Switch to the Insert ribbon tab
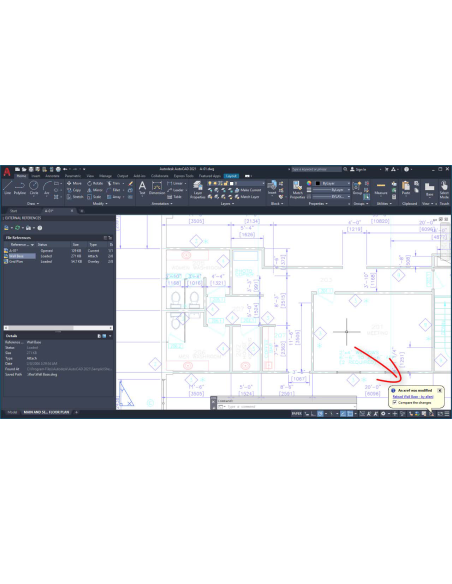This screenshot has height=584, width=452. [x=36, y=176]
